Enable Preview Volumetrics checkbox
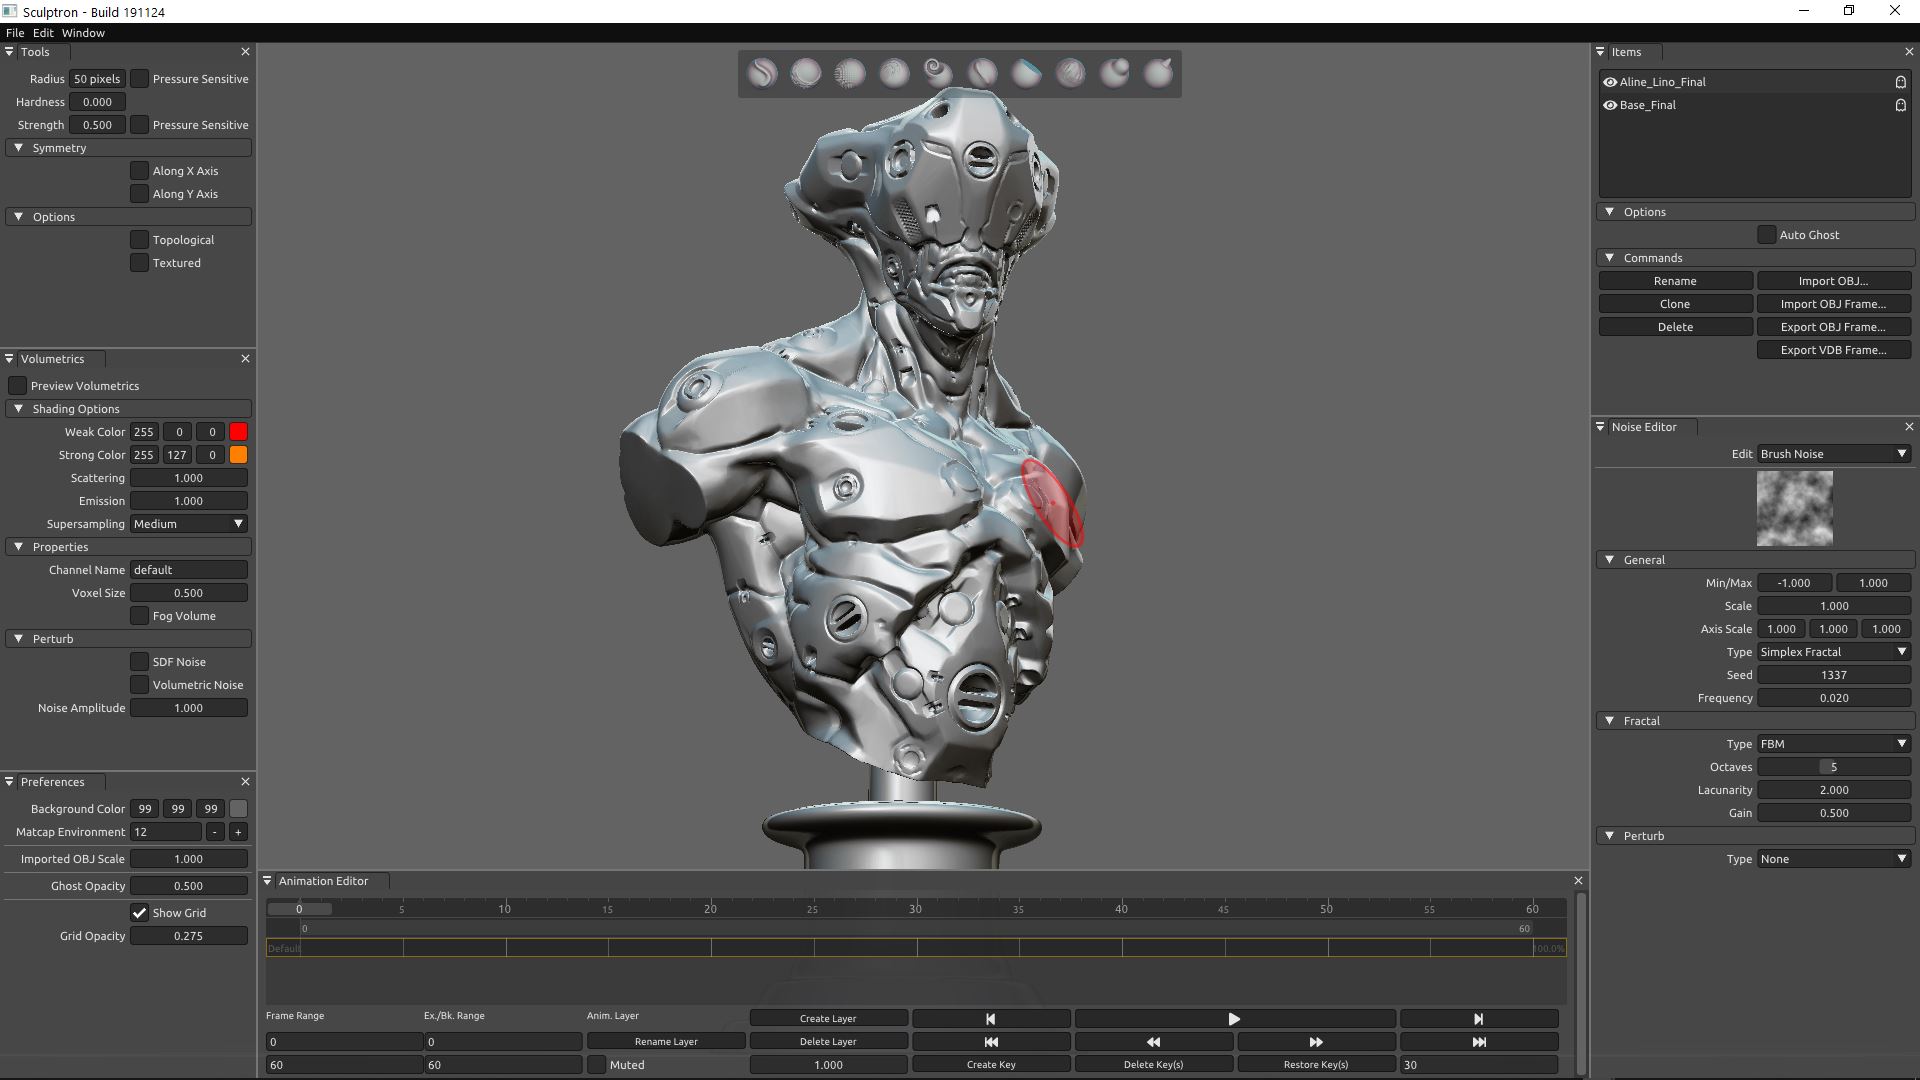Viewport: 1920px width, 1080px height. click(x=18, y=386)
